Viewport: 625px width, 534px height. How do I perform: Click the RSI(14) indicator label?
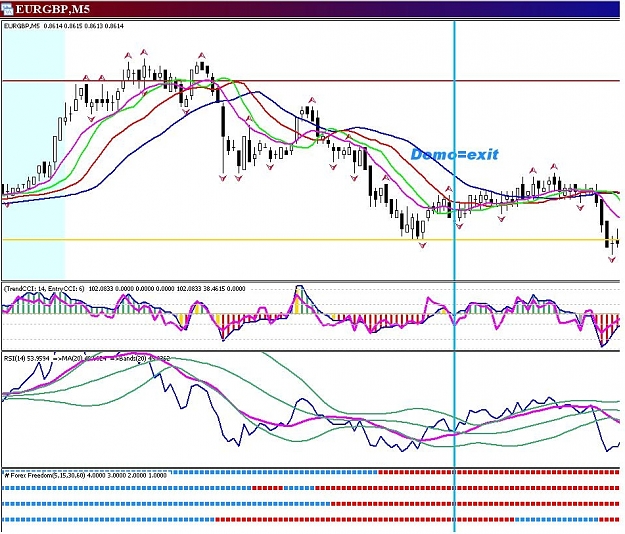click(87, 359)
